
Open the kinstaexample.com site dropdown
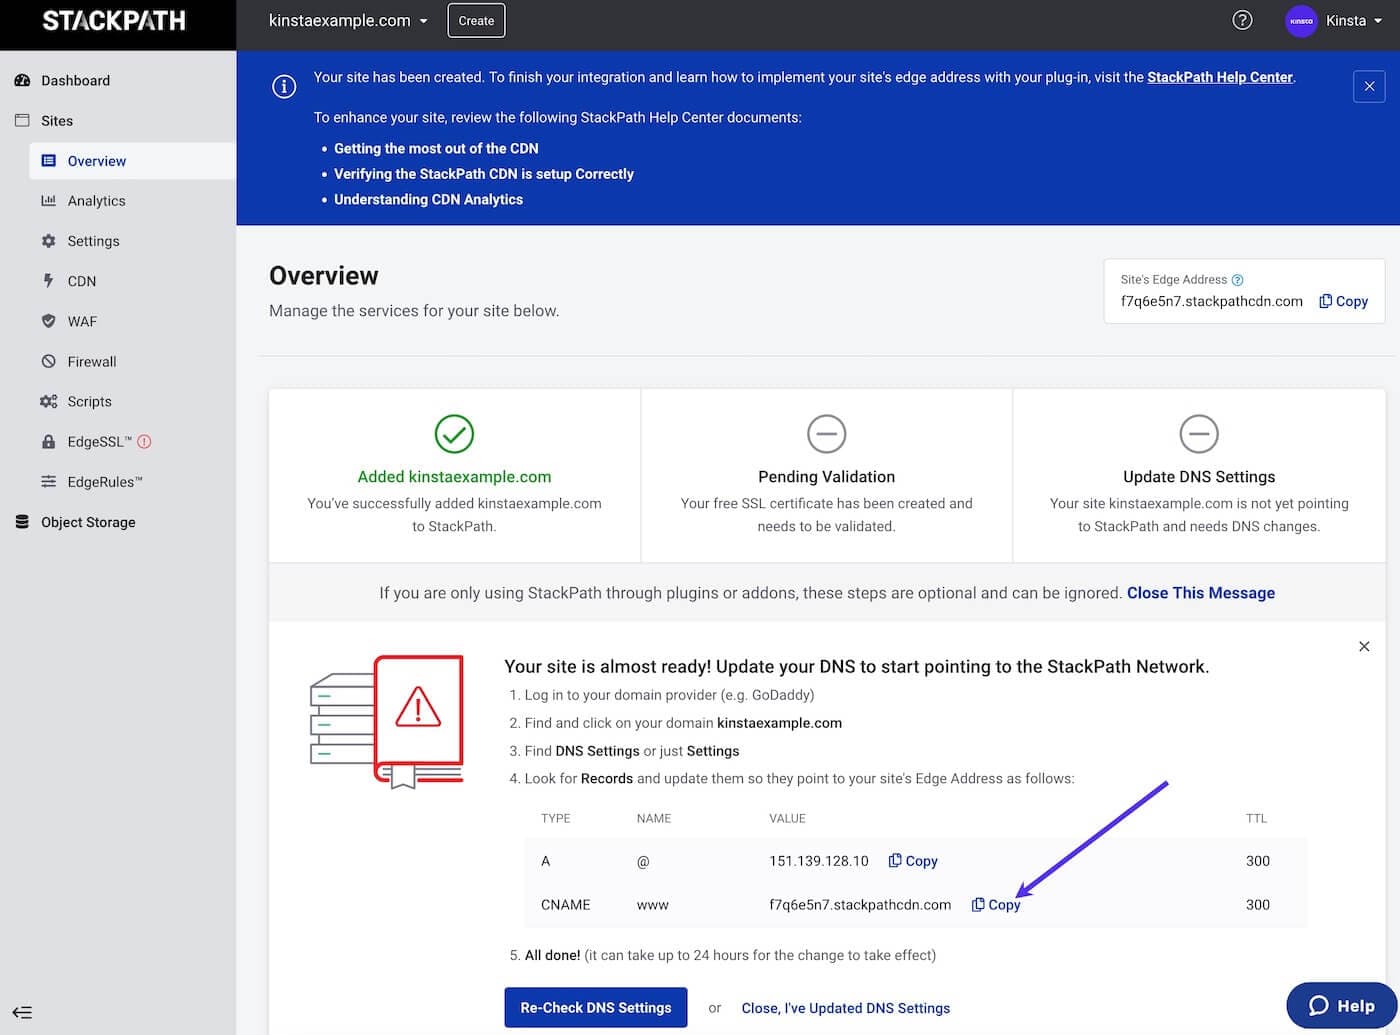click(x=348, y=21)
